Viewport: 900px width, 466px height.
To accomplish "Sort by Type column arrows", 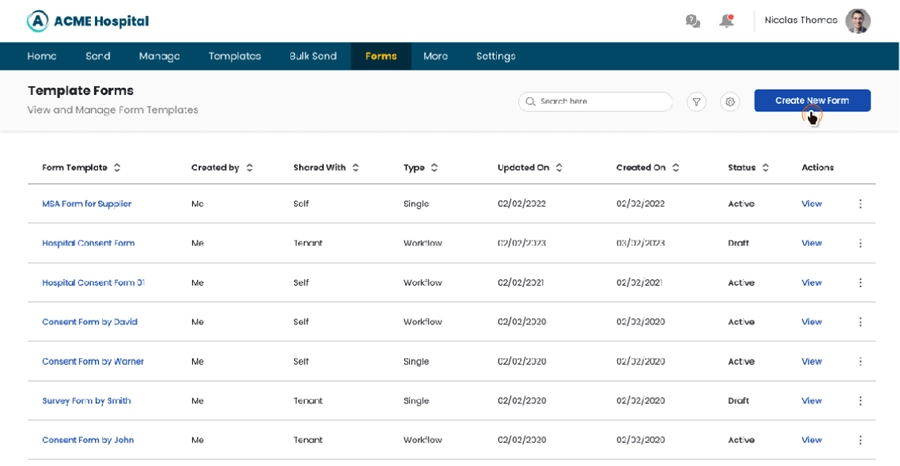I will (435, 168).
